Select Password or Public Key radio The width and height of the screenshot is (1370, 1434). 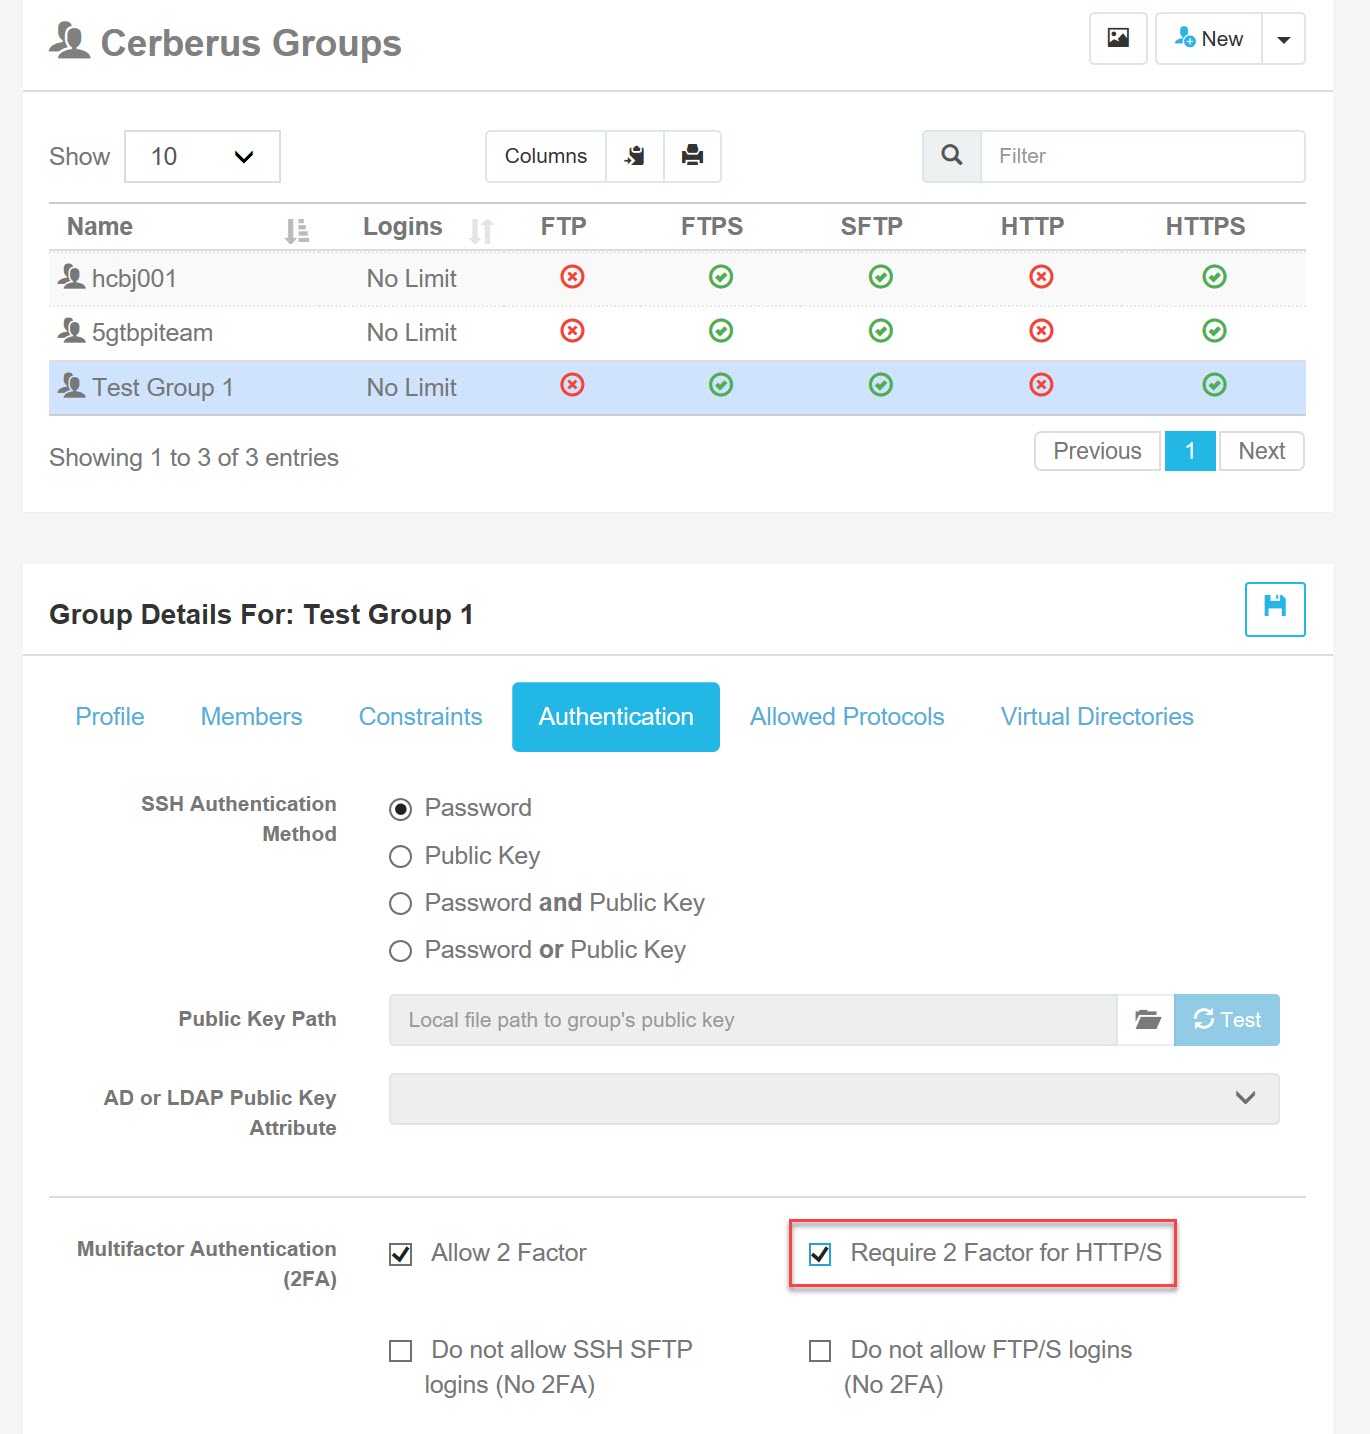400,951
